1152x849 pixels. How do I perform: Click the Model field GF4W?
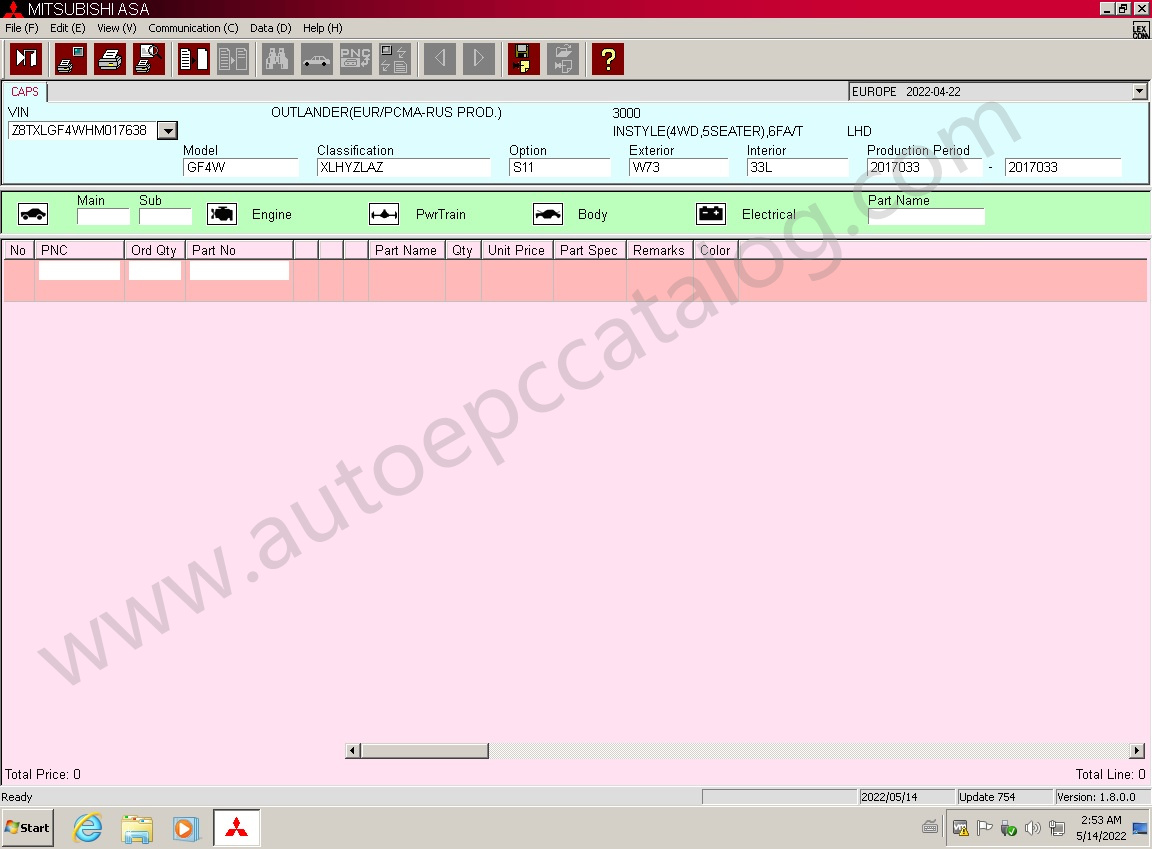coord(241,167)
